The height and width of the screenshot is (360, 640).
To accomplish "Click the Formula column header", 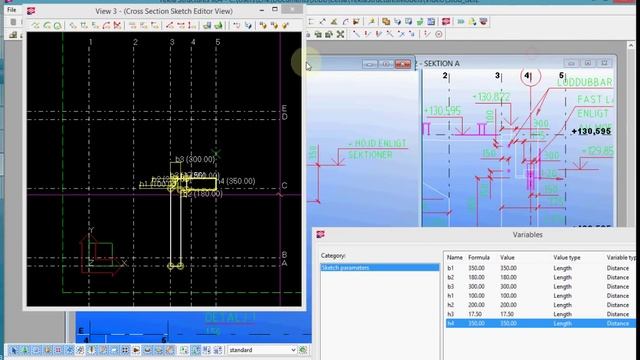I will tap(479, 258).
